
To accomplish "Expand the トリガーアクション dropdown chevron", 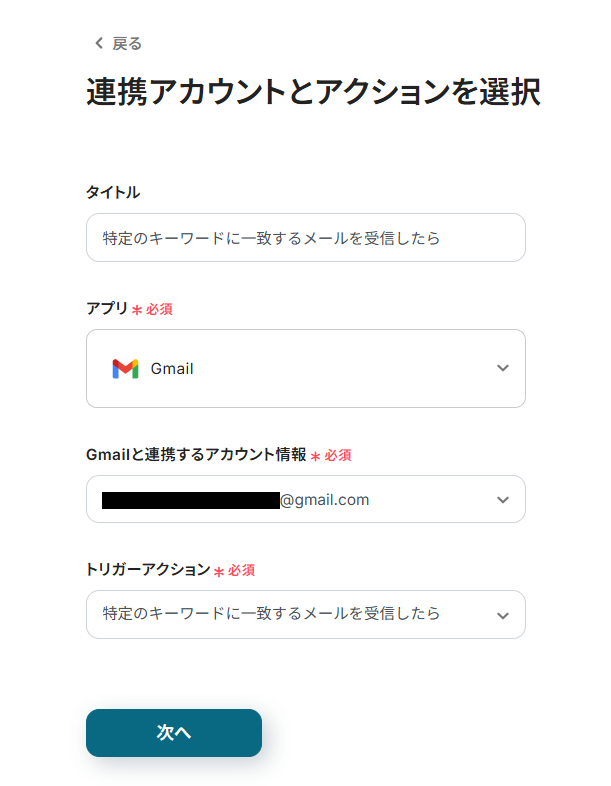I will pos(503,616).
